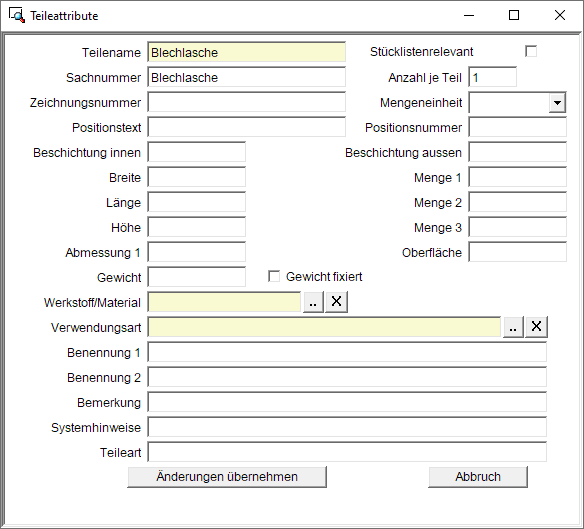Open the Werkstoff/Material browse button

click(x=313, y=302)
